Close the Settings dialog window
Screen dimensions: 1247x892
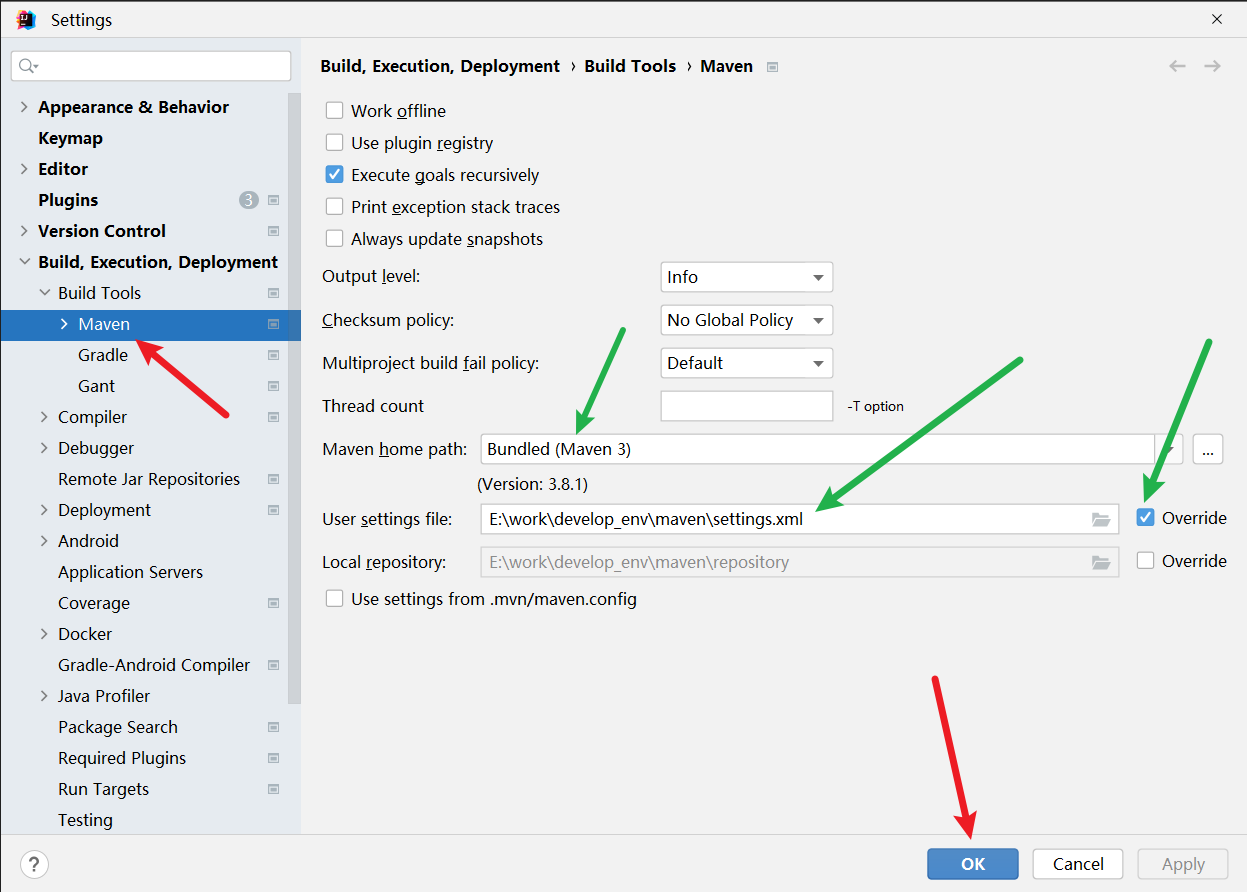pyautogui.click(x=1217, y=19)
